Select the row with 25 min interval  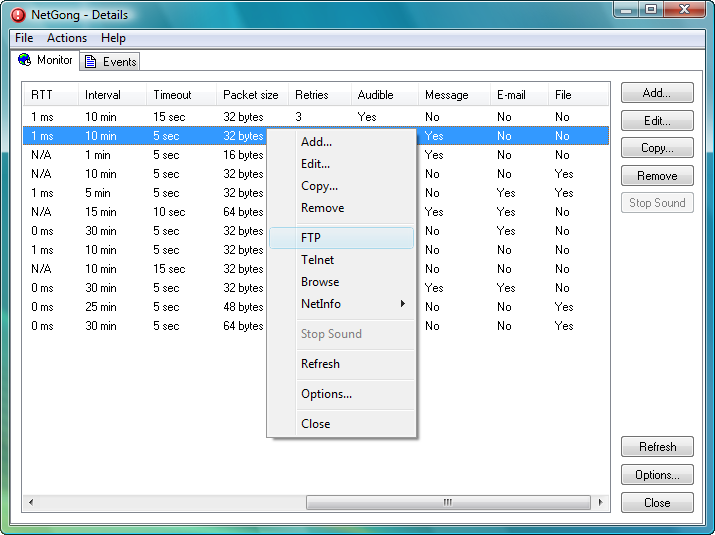[316, 307]
